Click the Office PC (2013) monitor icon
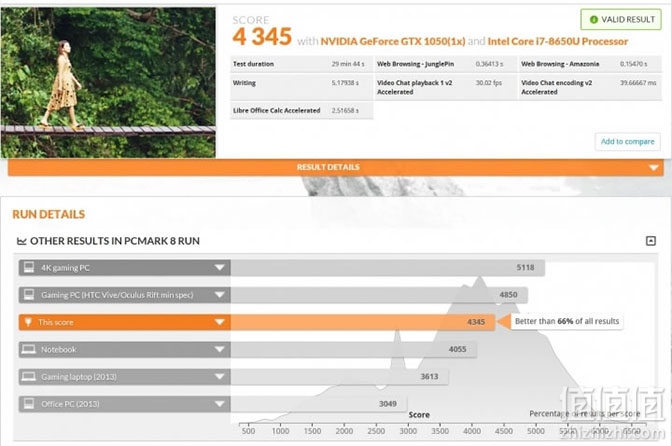The image size is (672, 446). 29,404
